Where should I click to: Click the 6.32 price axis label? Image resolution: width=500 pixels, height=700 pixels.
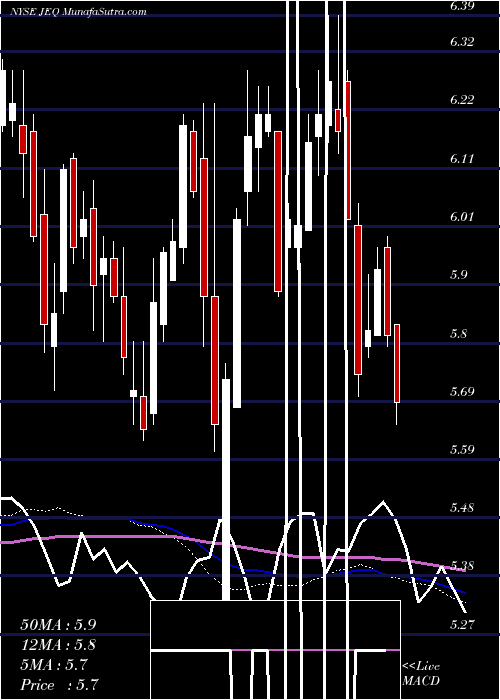pyautogui.click(x=460, y=42)
